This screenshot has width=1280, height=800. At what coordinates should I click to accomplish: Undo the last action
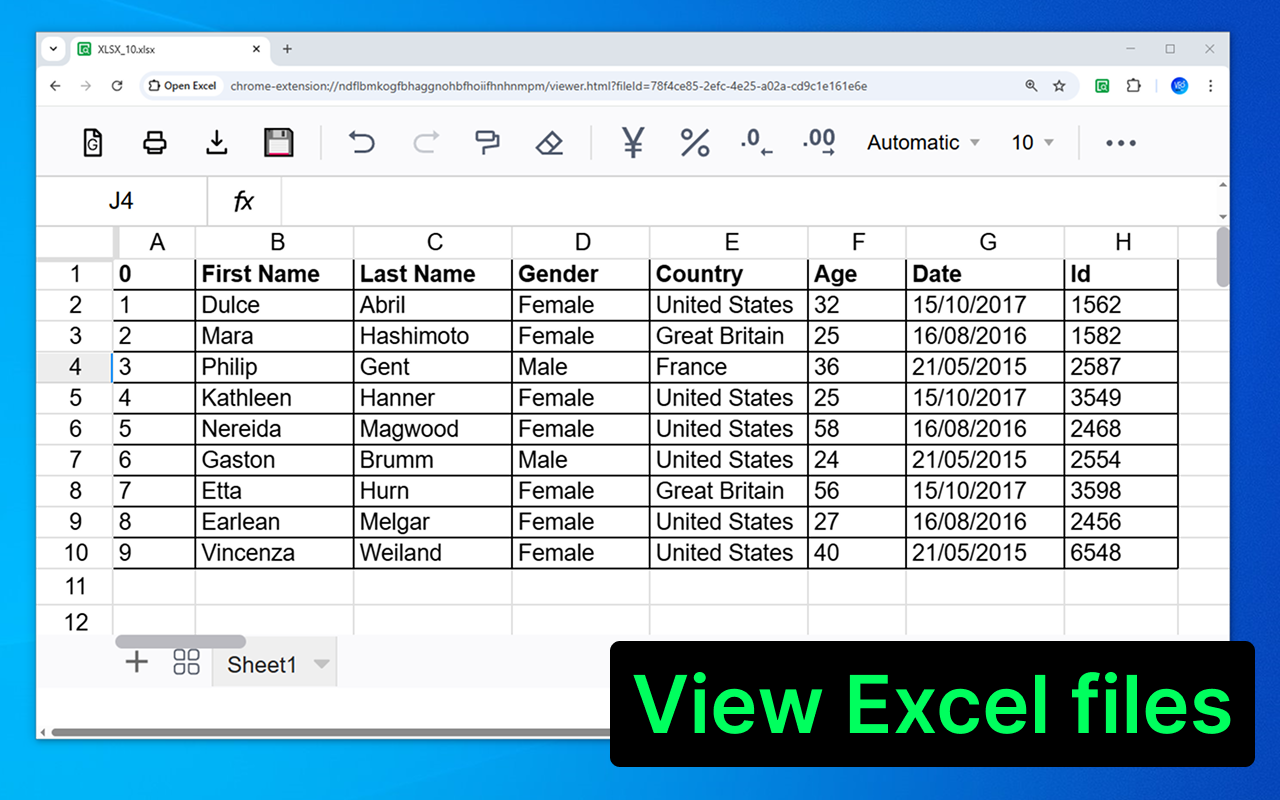pos(362,143)
